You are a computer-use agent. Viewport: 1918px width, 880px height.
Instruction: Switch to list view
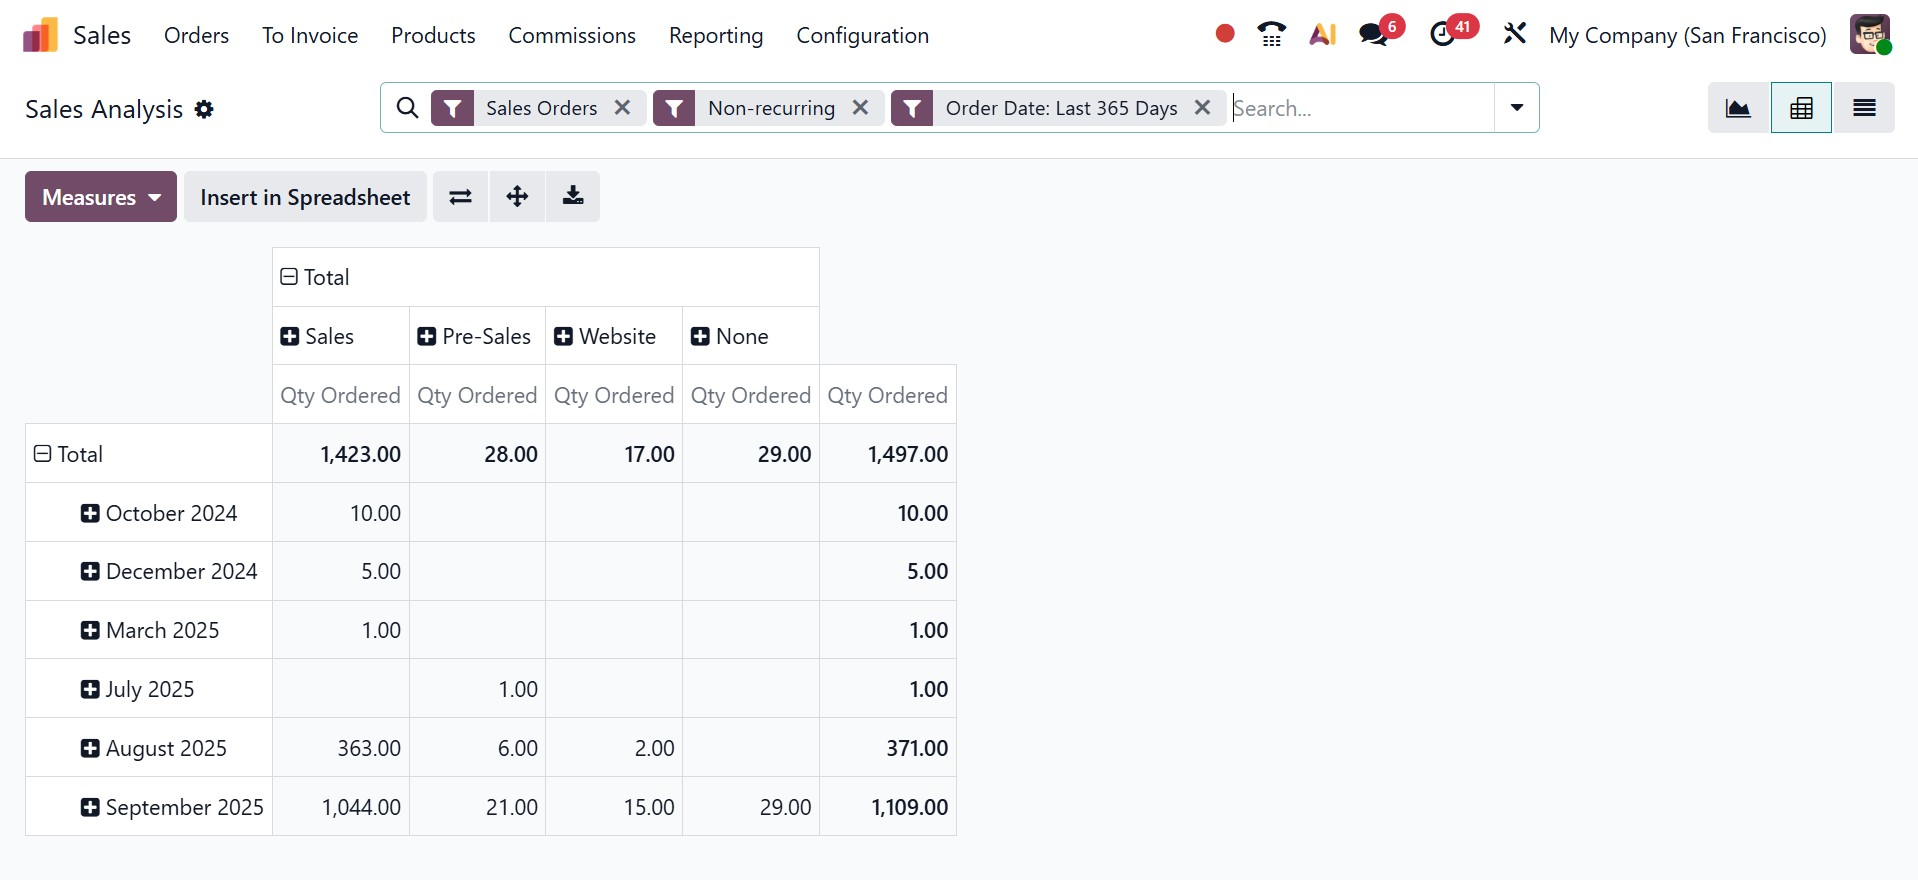(x=1864, y=108)
